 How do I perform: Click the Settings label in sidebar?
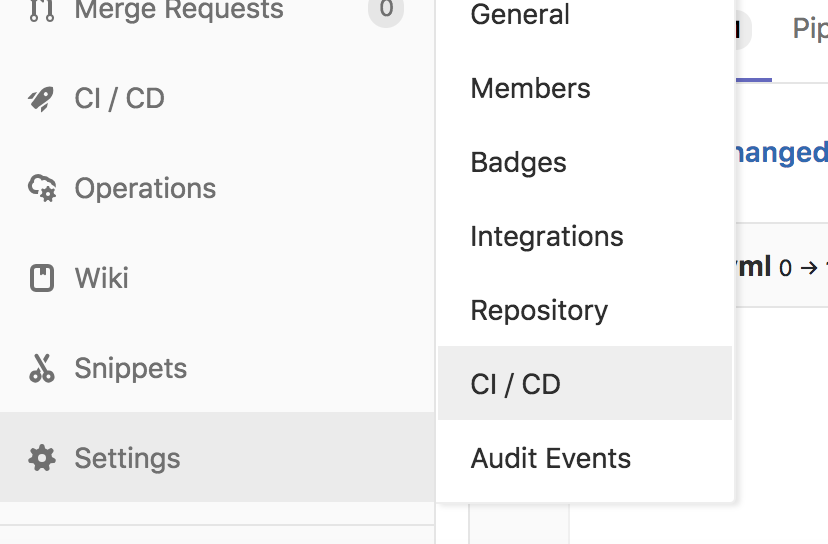pyautogui.click(x=127, y=458)
